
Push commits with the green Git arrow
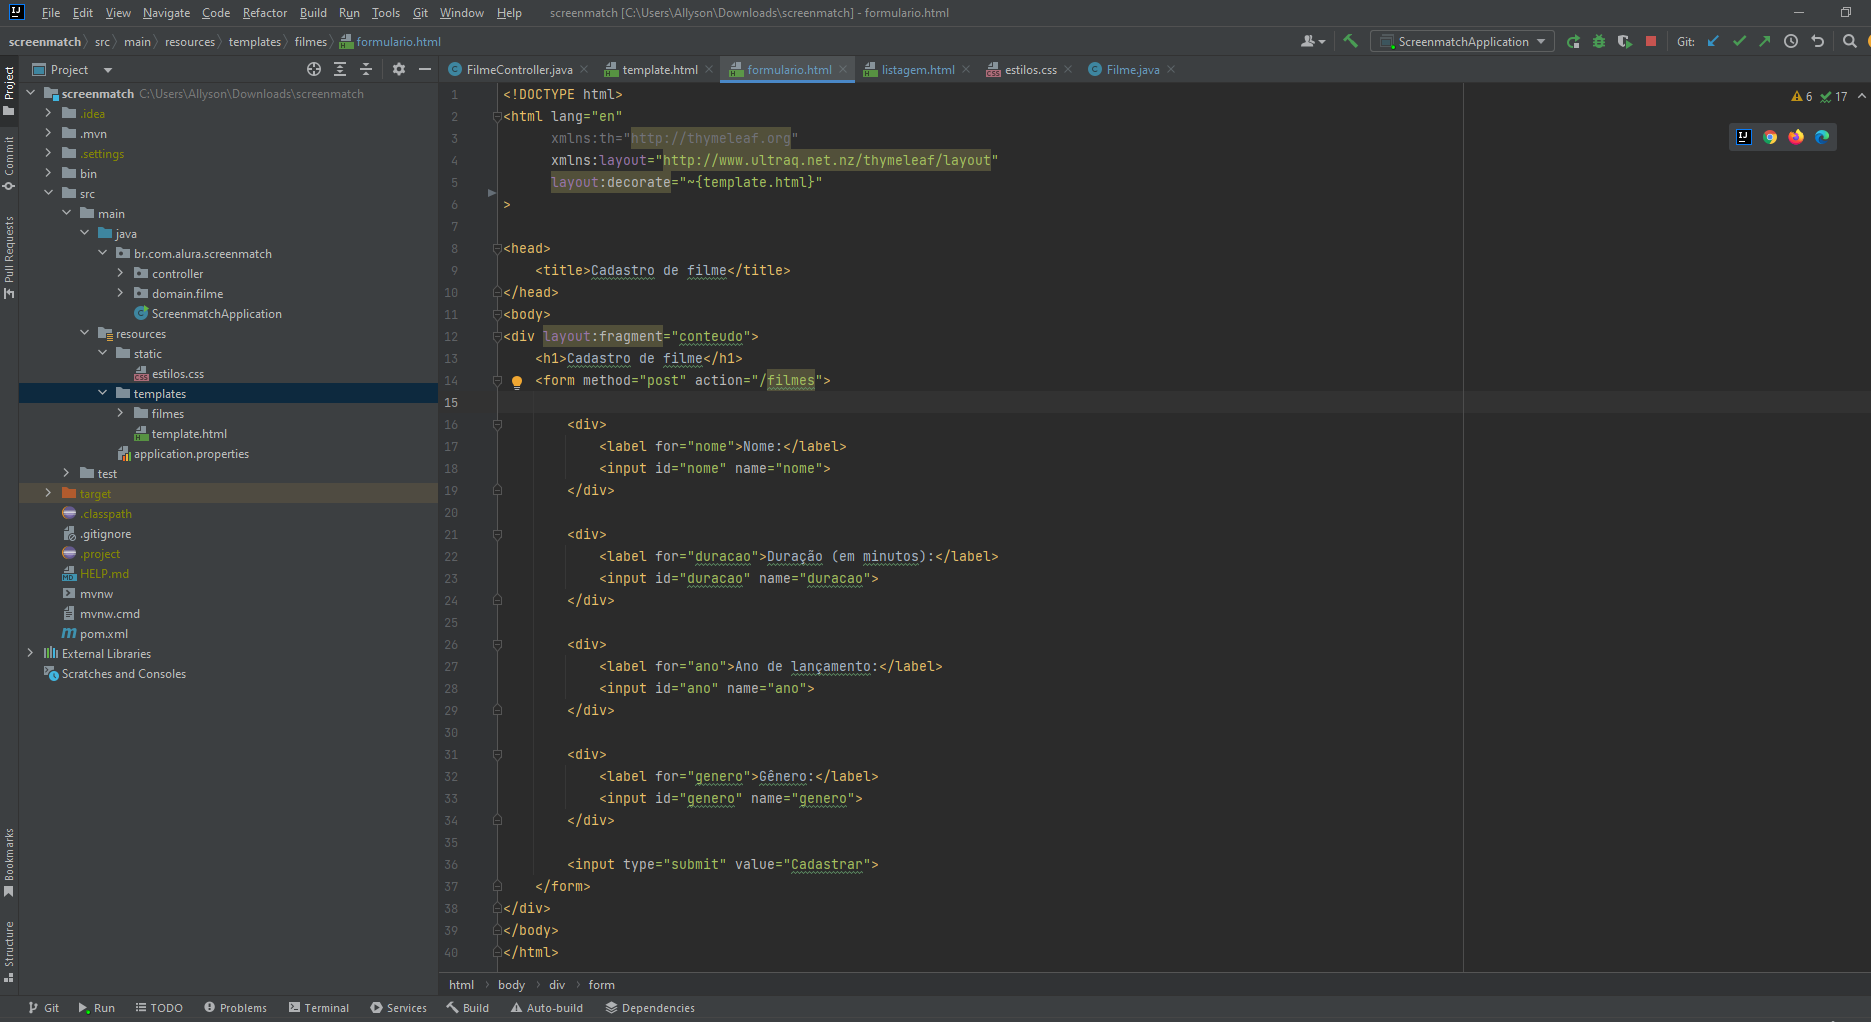coord(1765,41)
